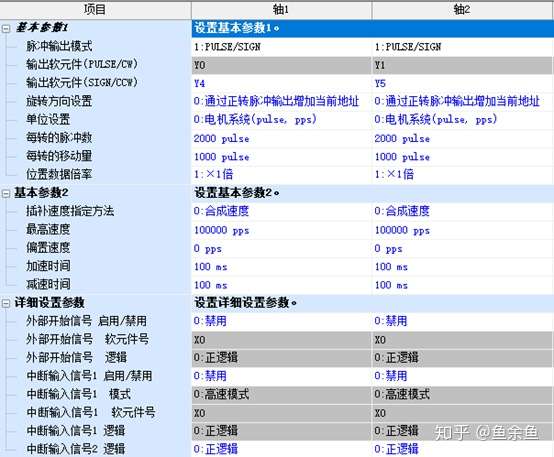Click the 设置基本参数2 description row

click(x=372, y=193)
